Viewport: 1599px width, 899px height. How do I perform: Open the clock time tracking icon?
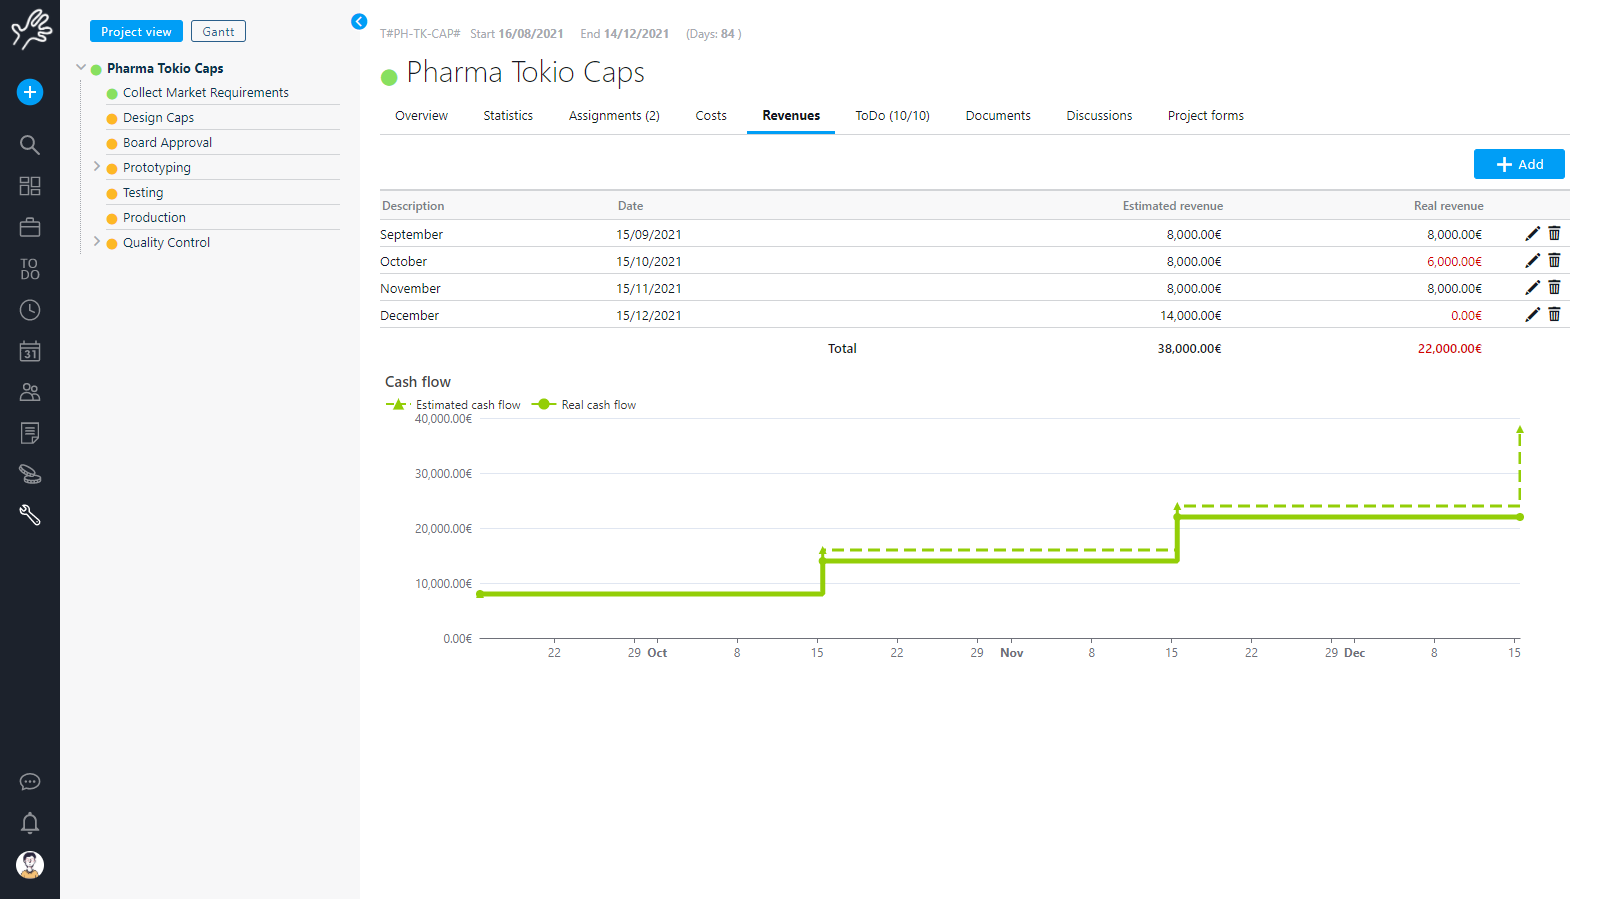(30, 310)
